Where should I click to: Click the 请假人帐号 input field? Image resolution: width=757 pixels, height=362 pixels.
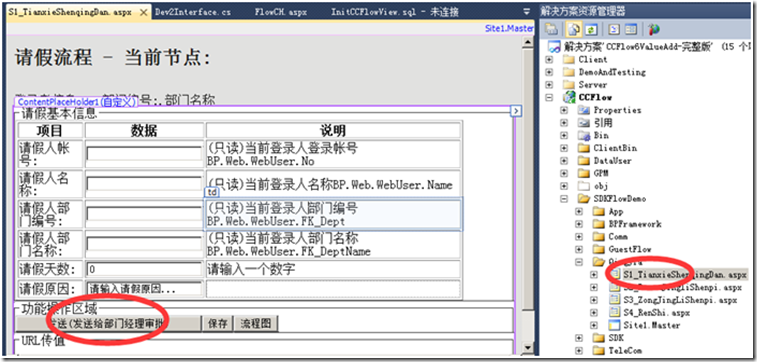(x=144, y=153)
